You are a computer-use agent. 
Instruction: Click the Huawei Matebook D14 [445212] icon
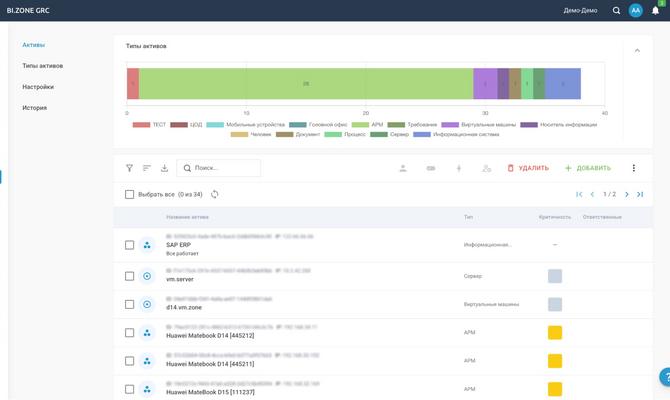(147, 332)
